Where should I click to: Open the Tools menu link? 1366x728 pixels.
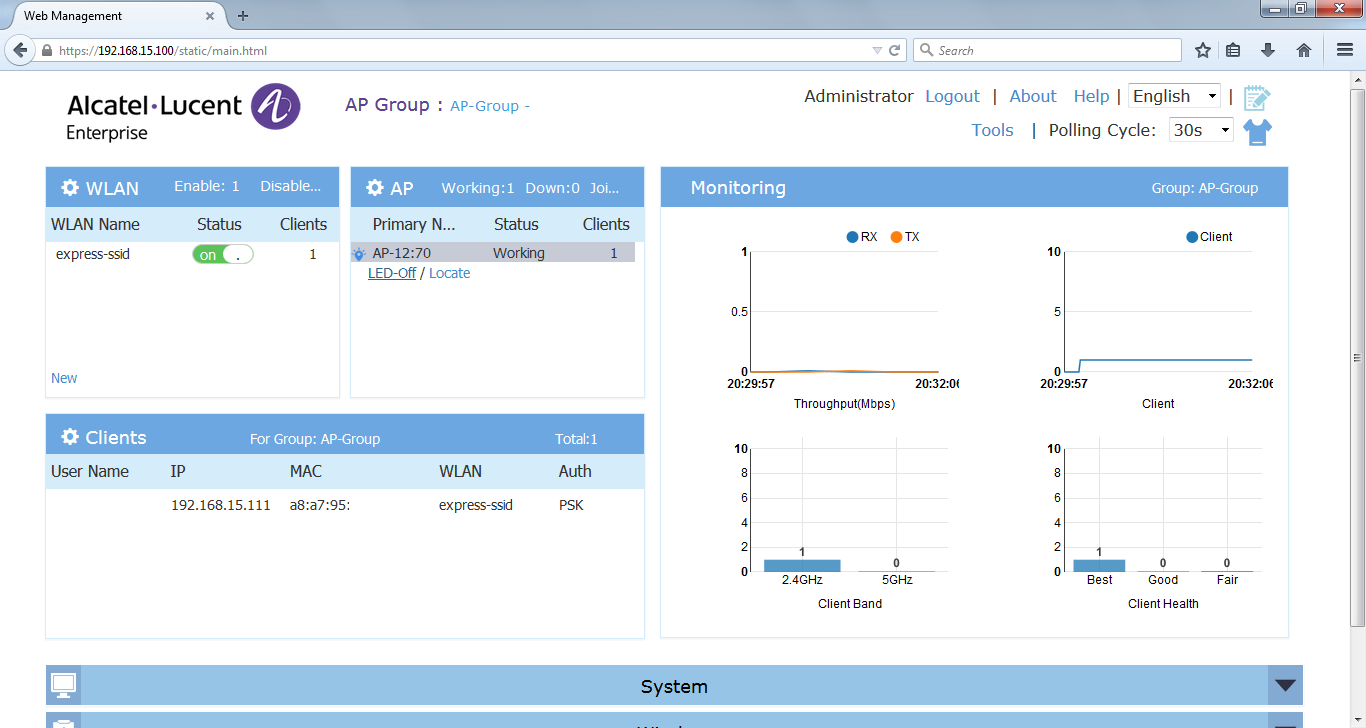click(x=992, y=130)
